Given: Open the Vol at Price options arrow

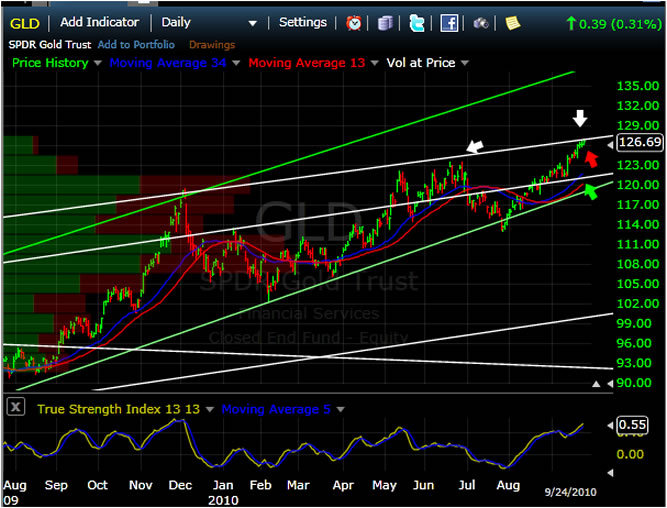Looking at the screenshot, I should point(463,63).
